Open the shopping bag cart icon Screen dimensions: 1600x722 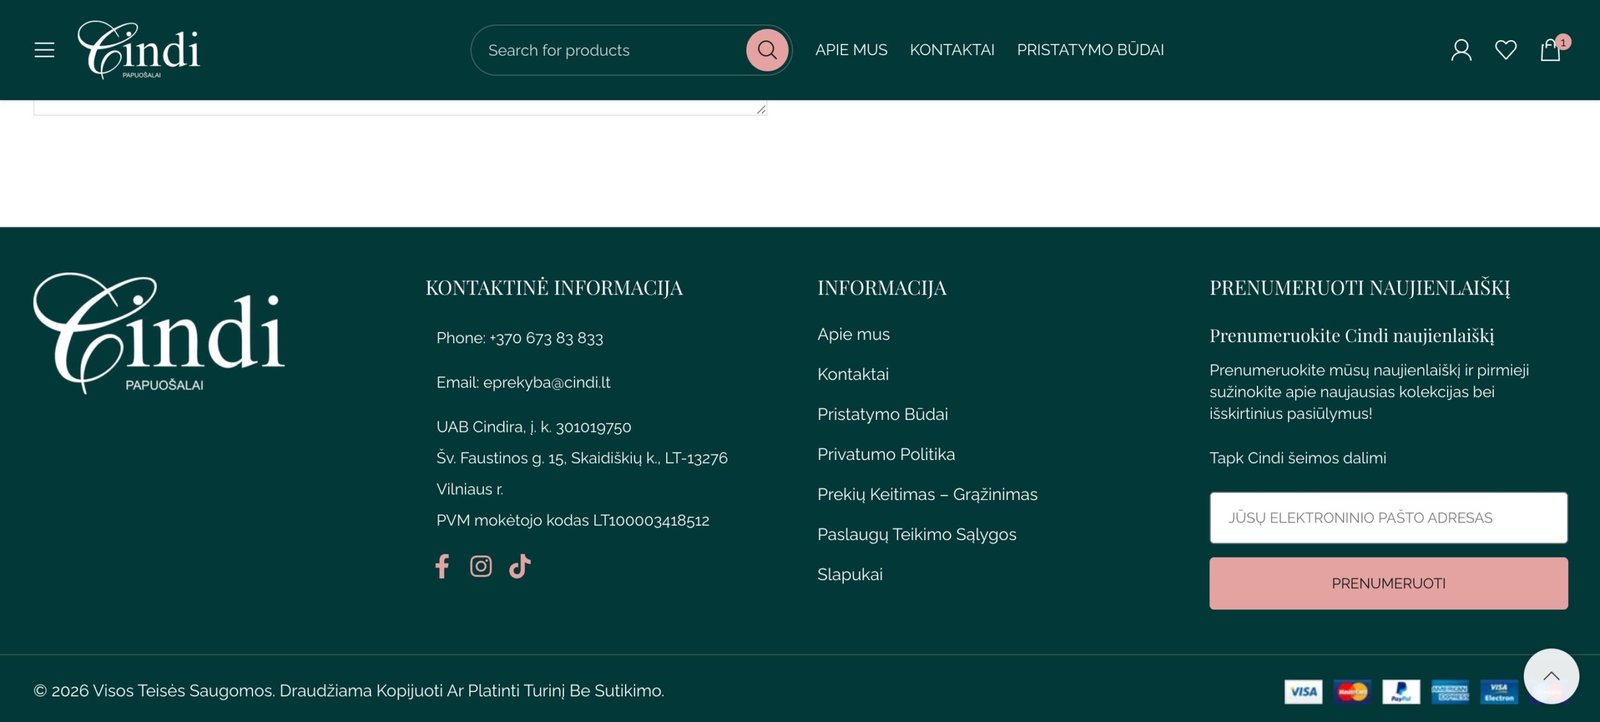tap(1550, 50)
